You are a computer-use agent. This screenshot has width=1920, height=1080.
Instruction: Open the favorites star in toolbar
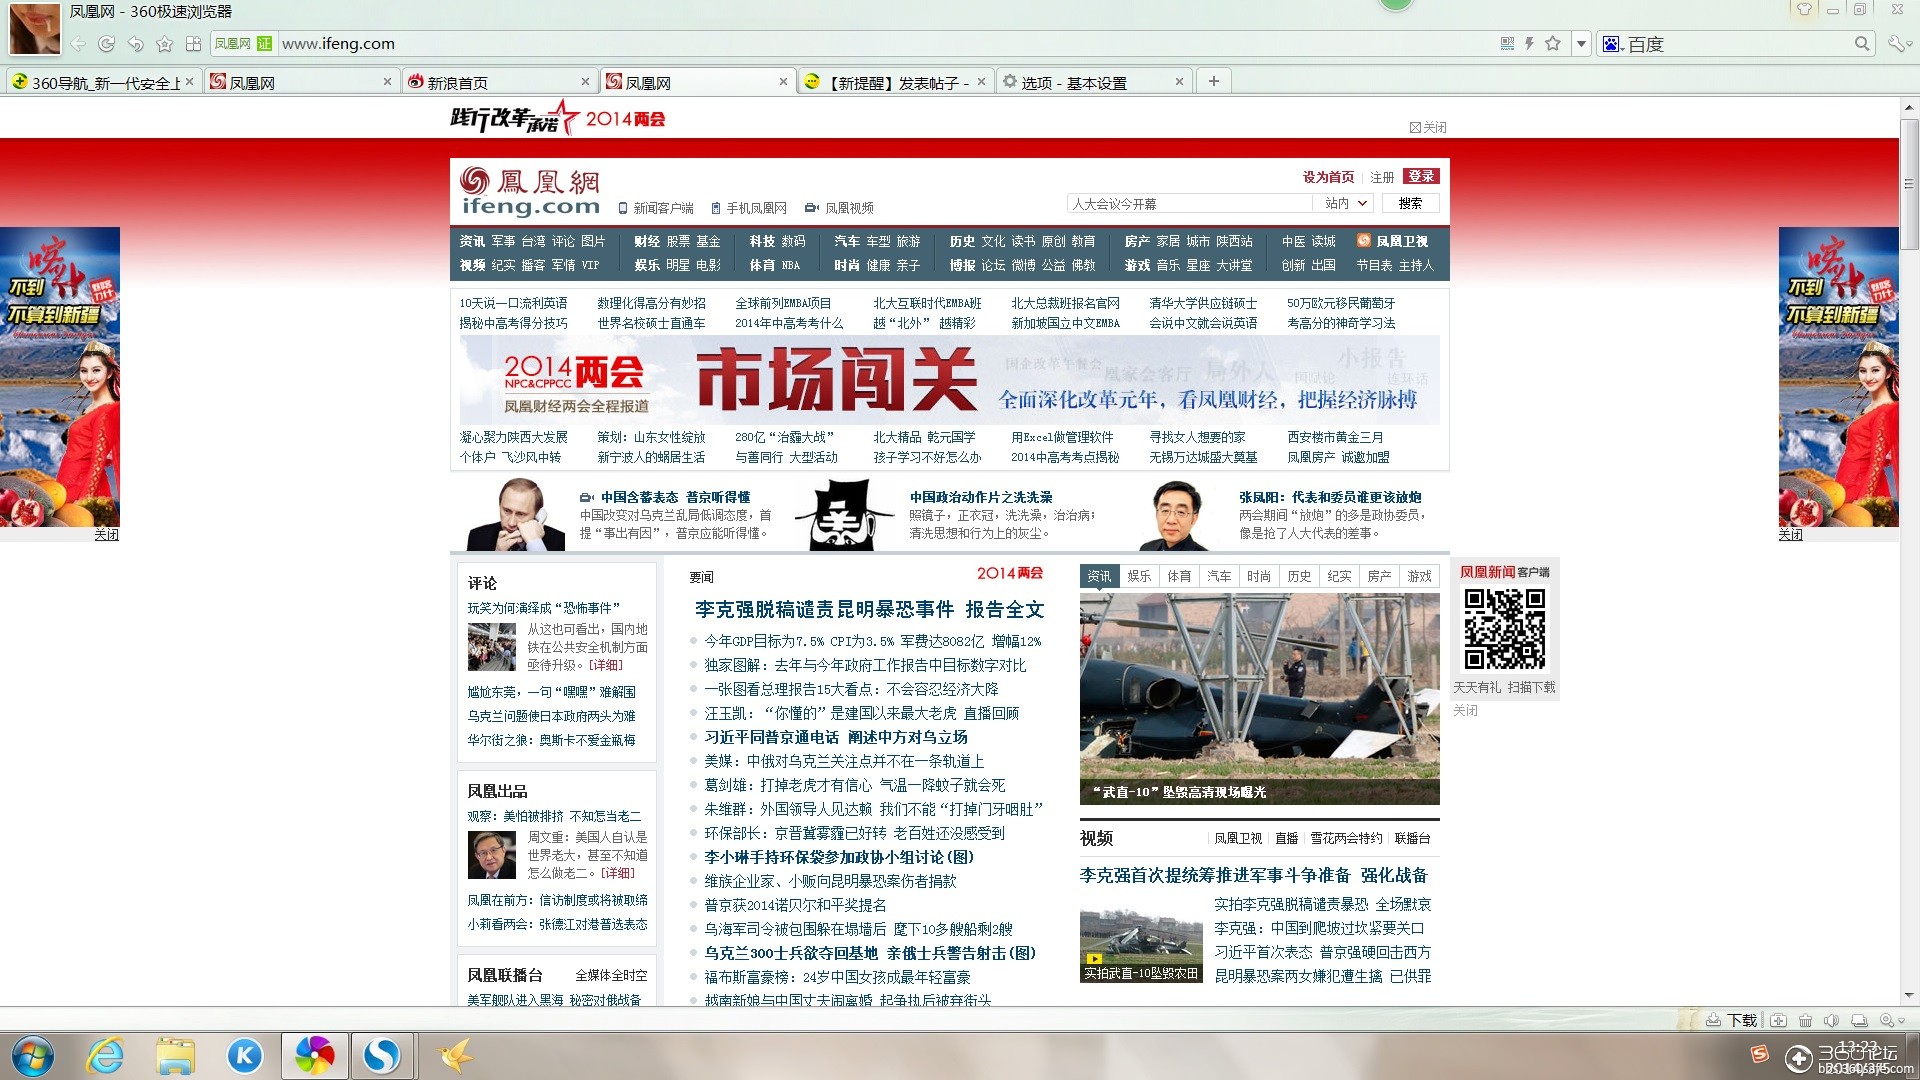click(x=165, y=44)
